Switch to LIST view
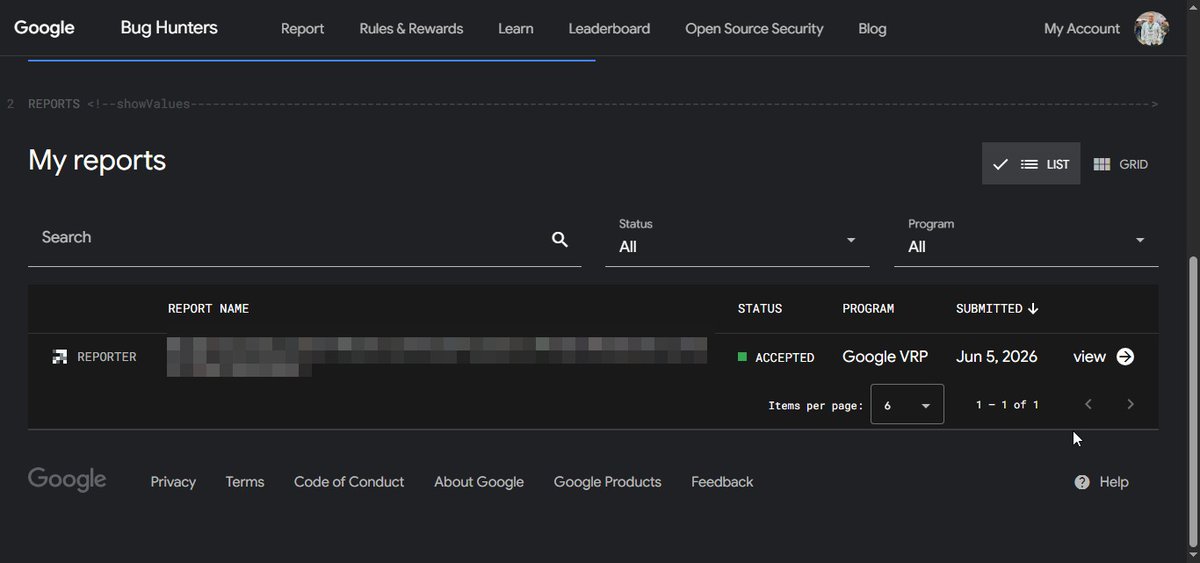 point(1031,164)
